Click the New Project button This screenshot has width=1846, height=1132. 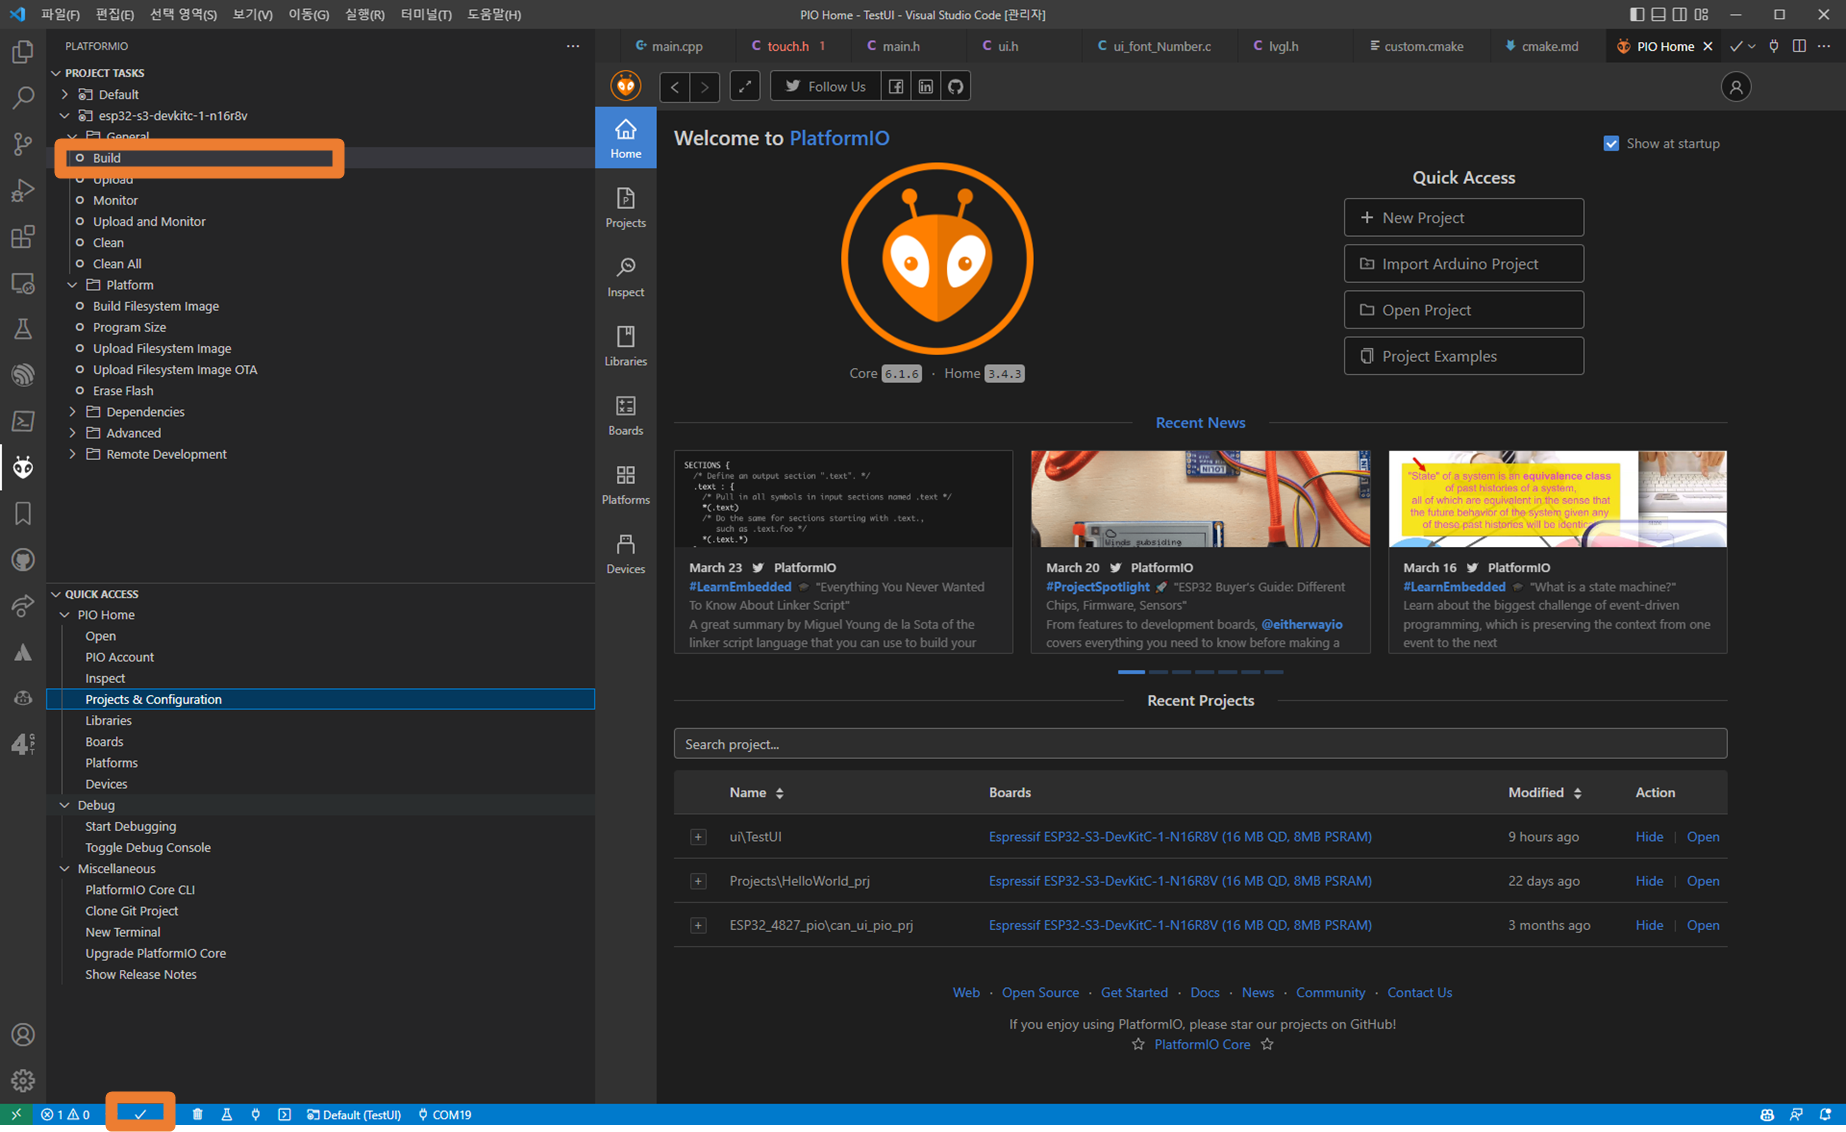(1463, 218)
